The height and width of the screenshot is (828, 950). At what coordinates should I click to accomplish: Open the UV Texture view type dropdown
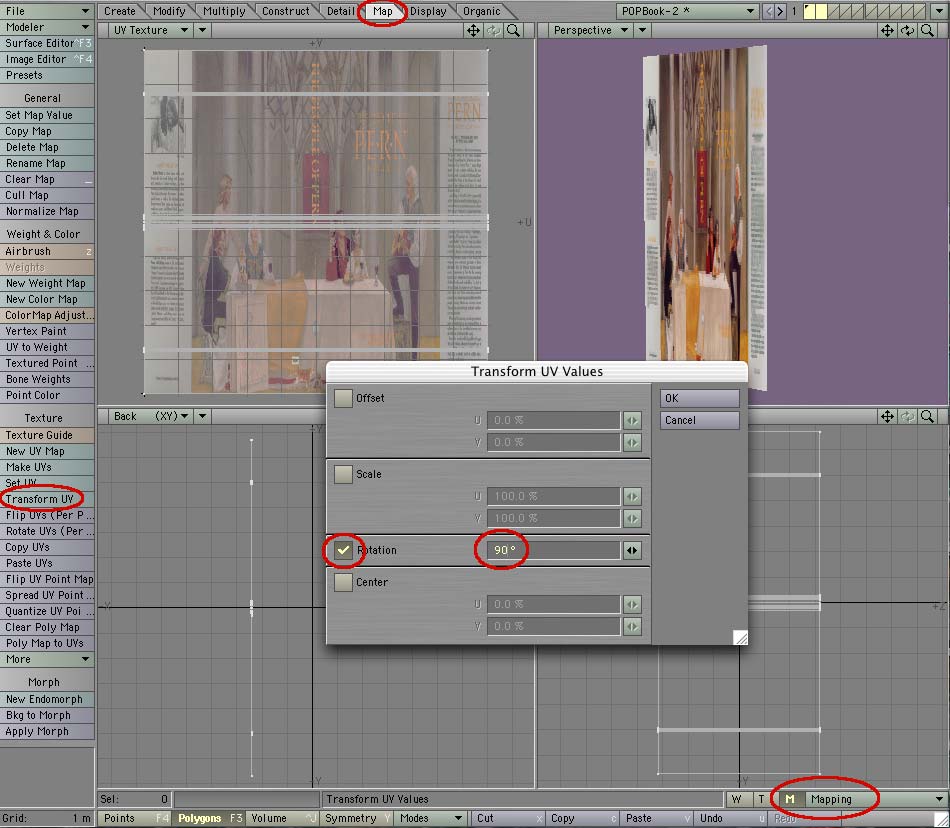click(151, 30)
